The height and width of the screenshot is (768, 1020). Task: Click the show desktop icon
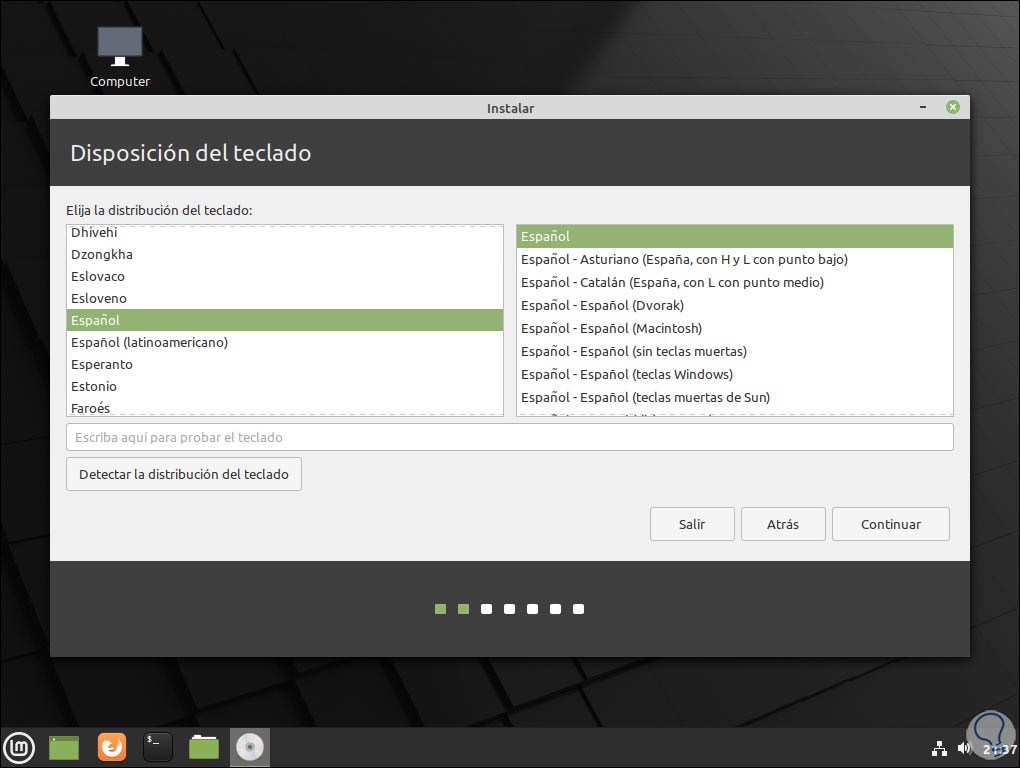click(x=64, y=747)
